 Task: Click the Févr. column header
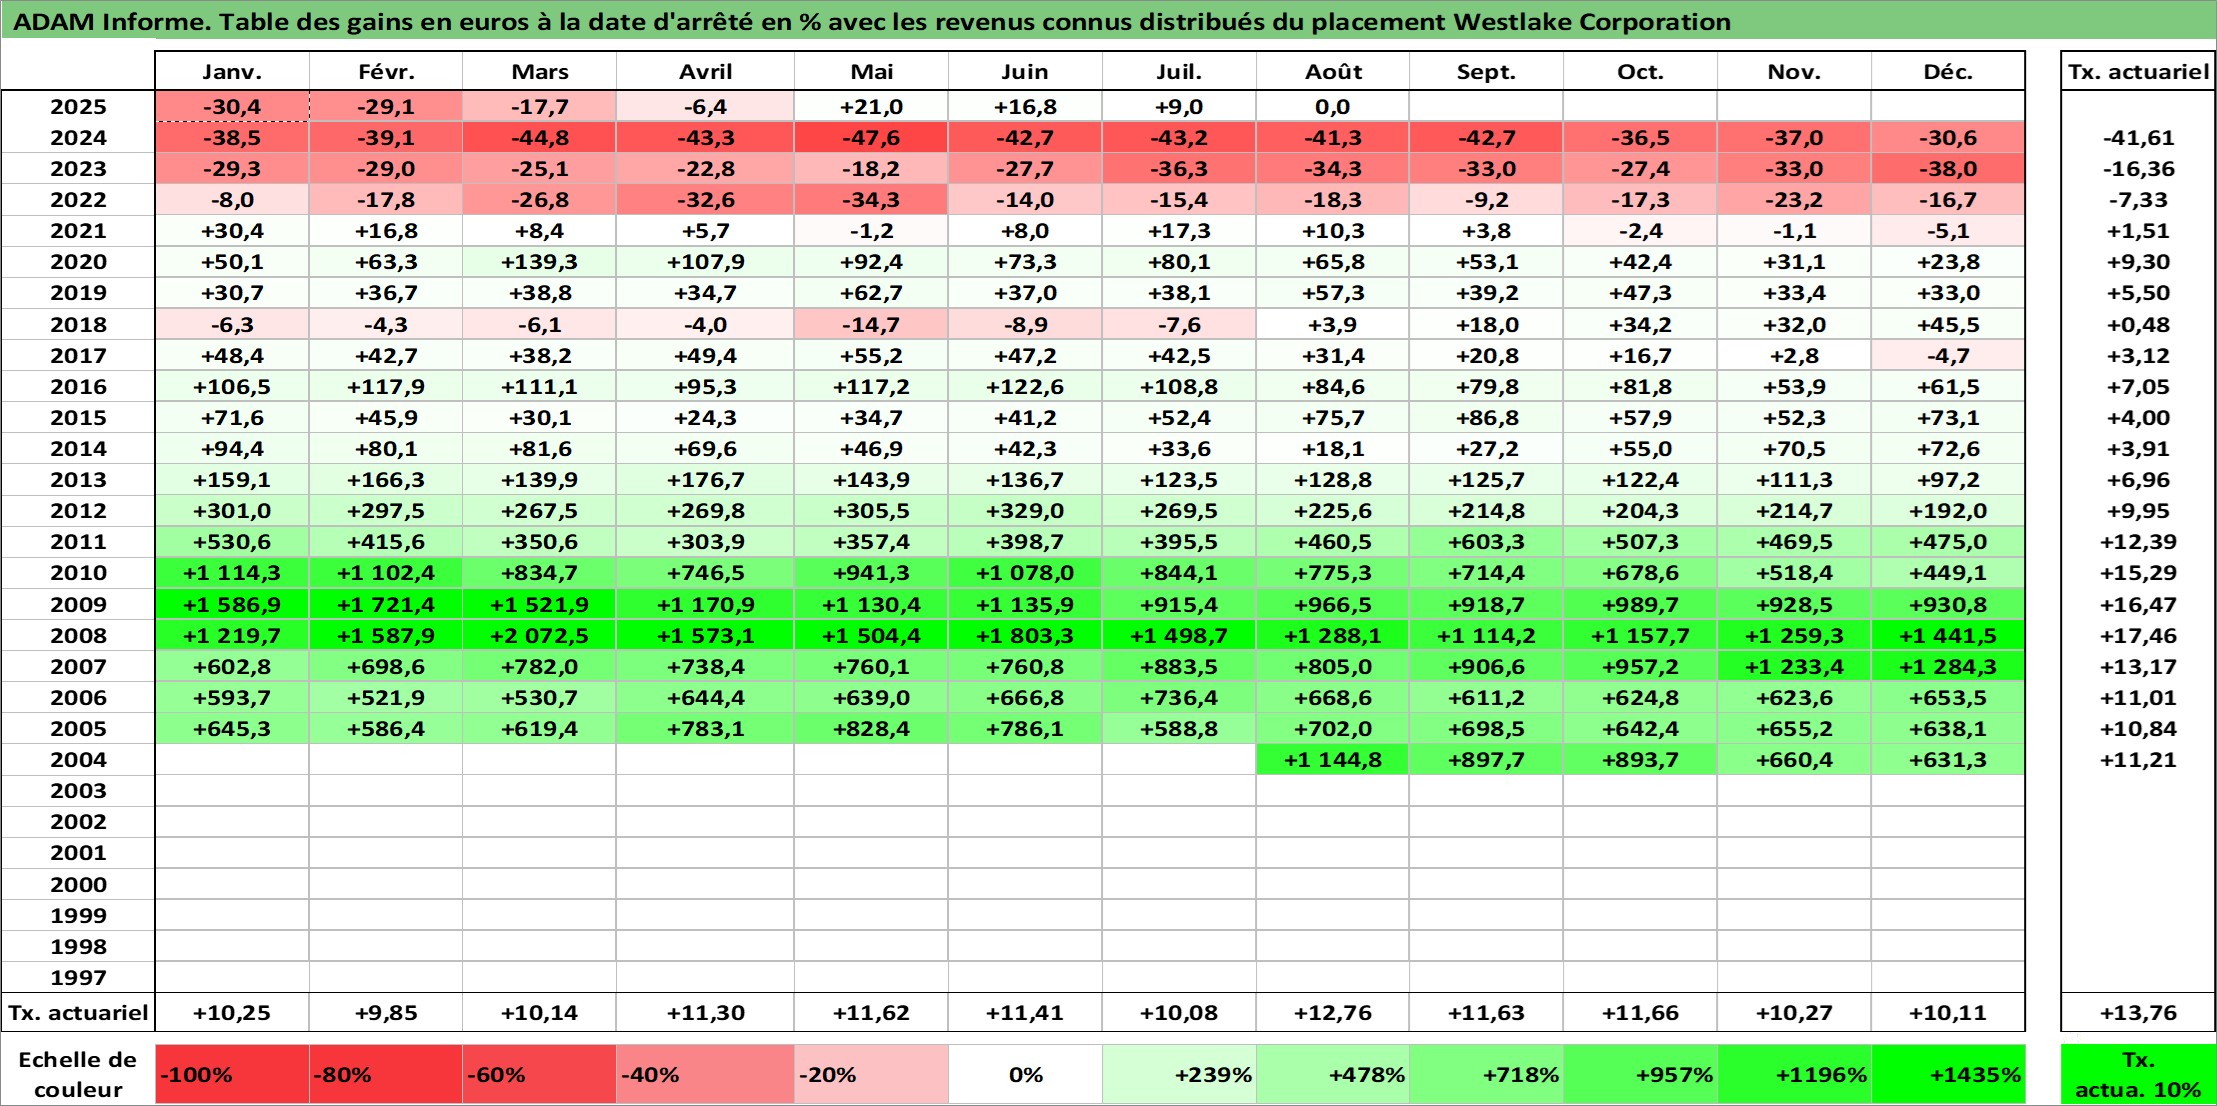click(386, 71)
